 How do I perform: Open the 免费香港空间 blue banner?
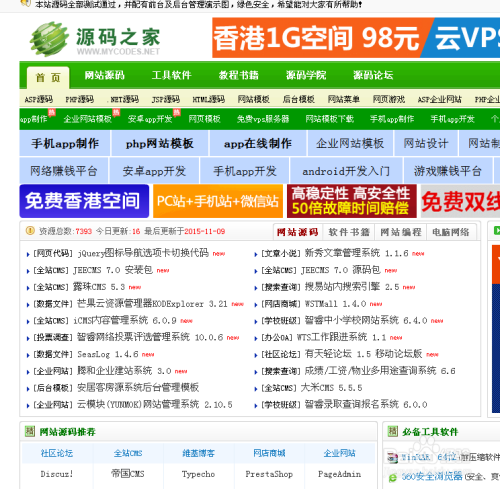(84, 201)
